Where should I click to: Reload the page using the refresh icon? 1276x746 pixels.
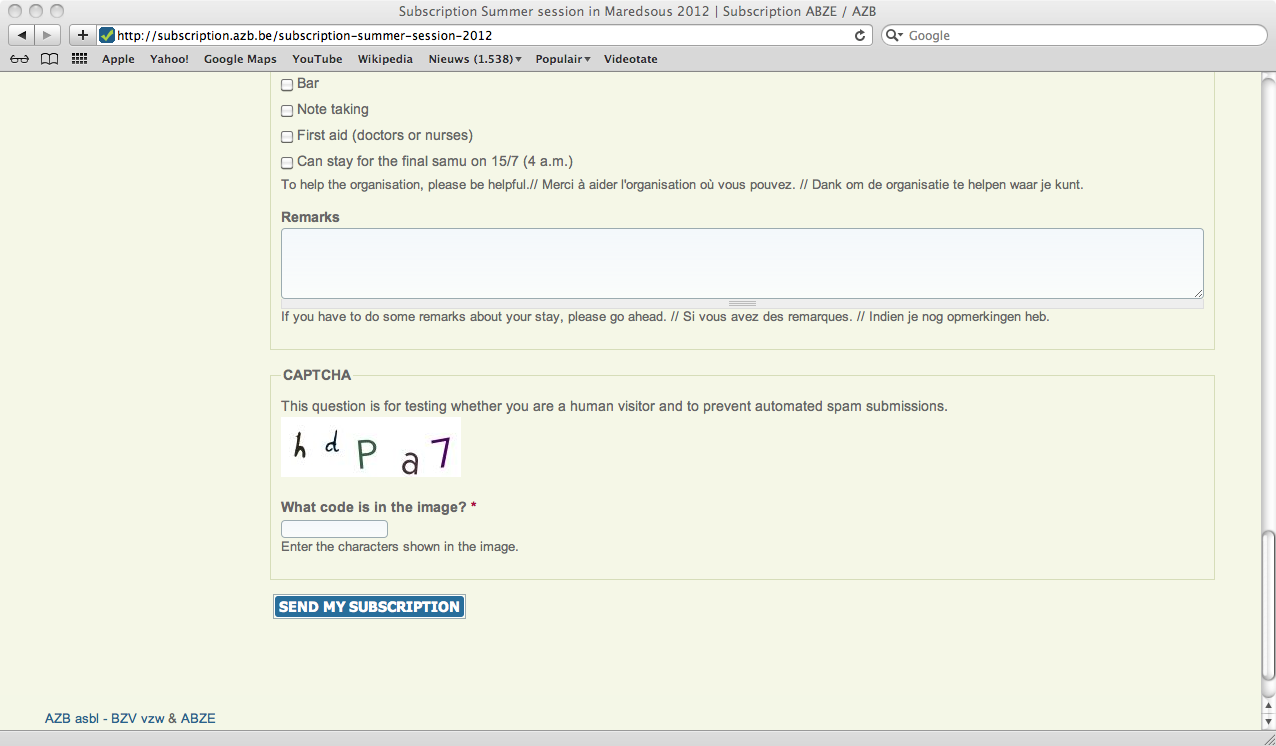click(x=860, y=35)
